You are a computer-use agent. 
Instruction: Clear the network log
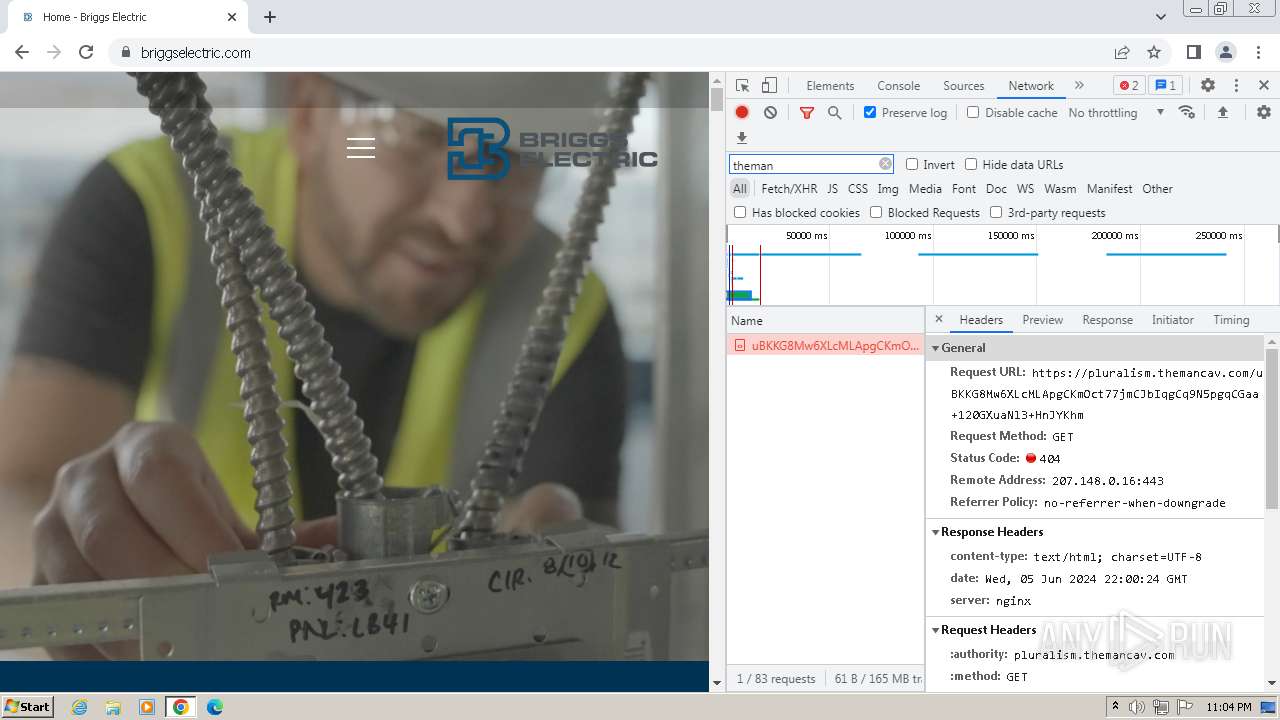click(770, 113)
